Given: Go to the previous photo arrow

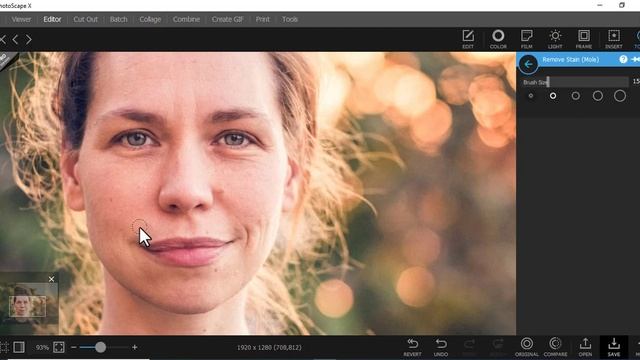Looking at the screenshot, I should [15, 40].
